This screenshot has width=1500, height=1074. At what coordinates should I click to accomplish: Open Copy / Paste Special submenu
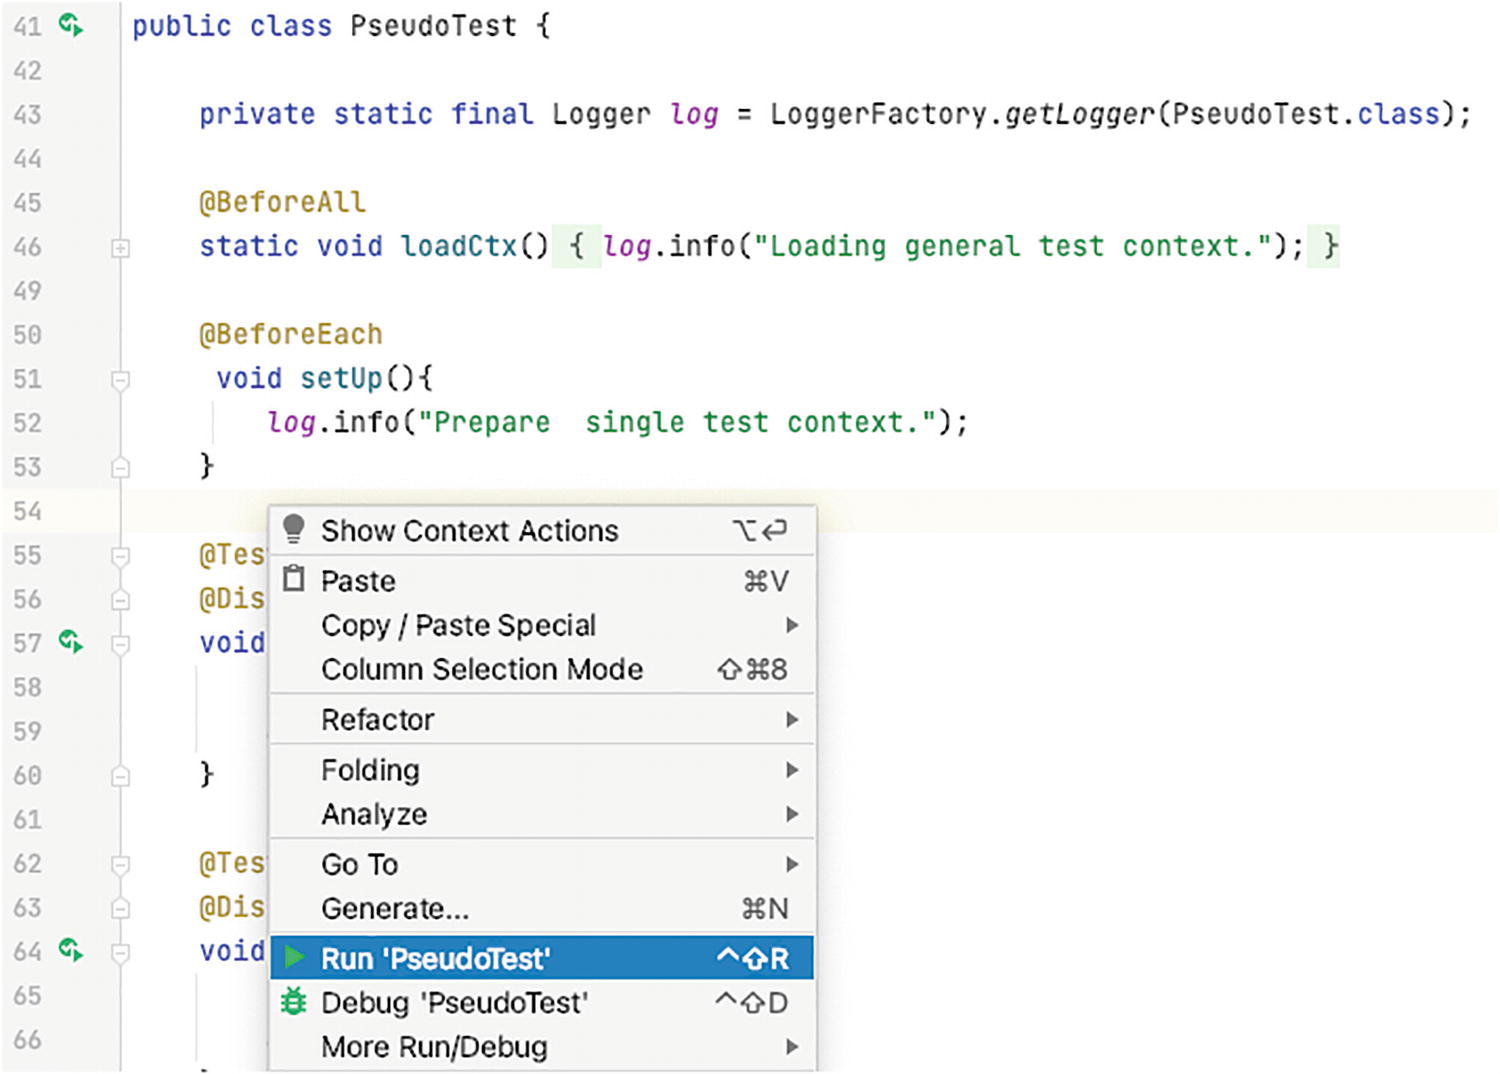[x=542, y=625]
